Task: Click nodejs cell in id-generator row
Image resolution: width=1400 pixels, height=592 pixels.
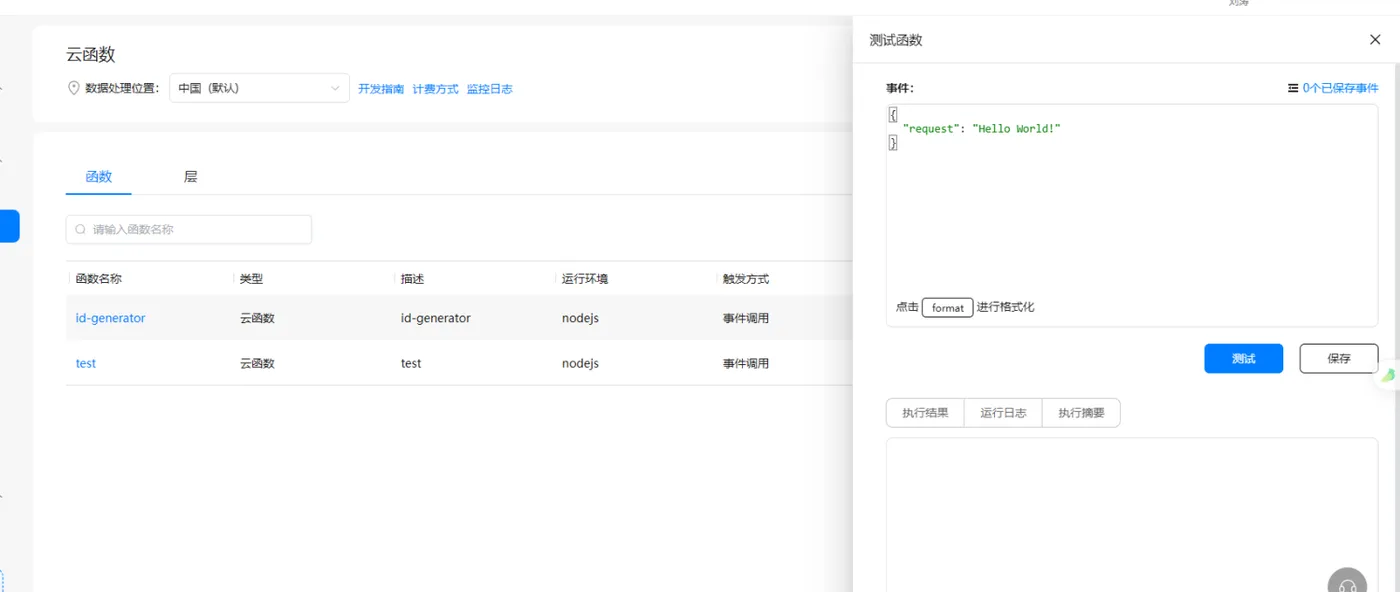Action: click(580, 318)
